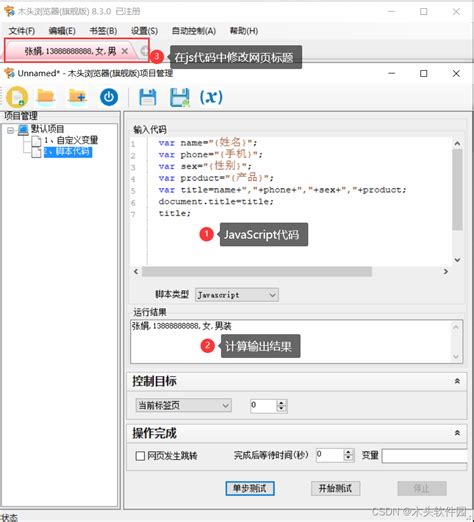Screen dimensions: 474x522
Task: Click the open folder toolbar icon
Action: click(46, 97)
